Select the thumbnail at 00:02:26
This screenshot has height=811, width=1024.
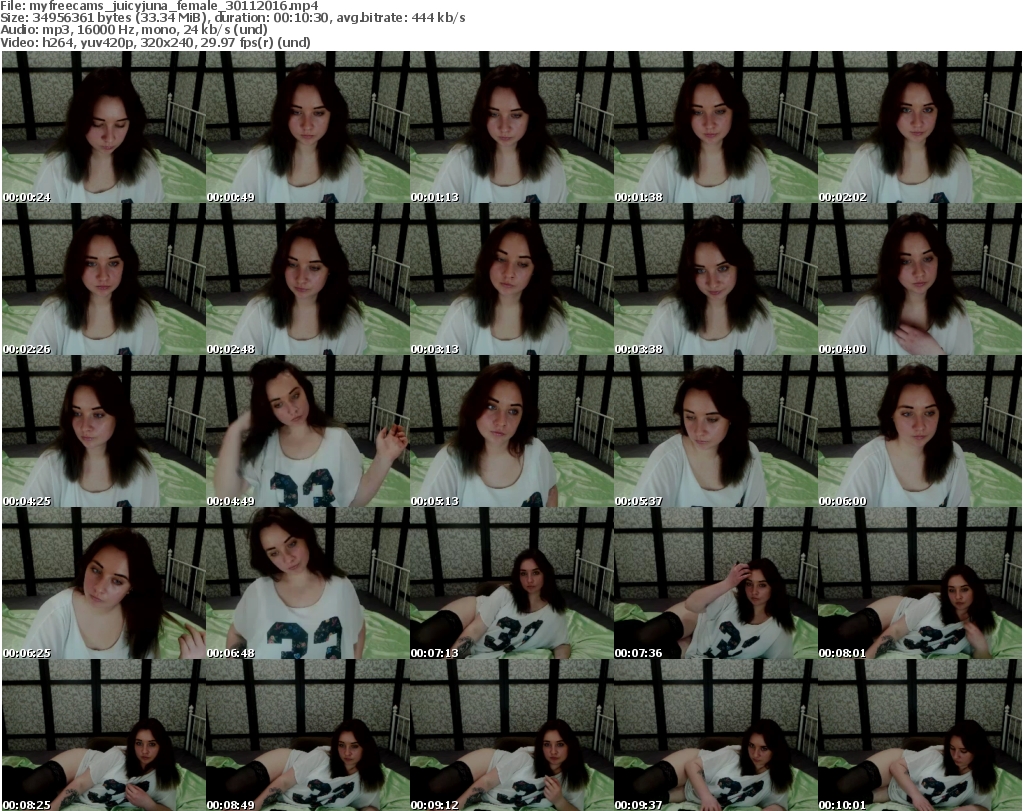pos(103,280)
